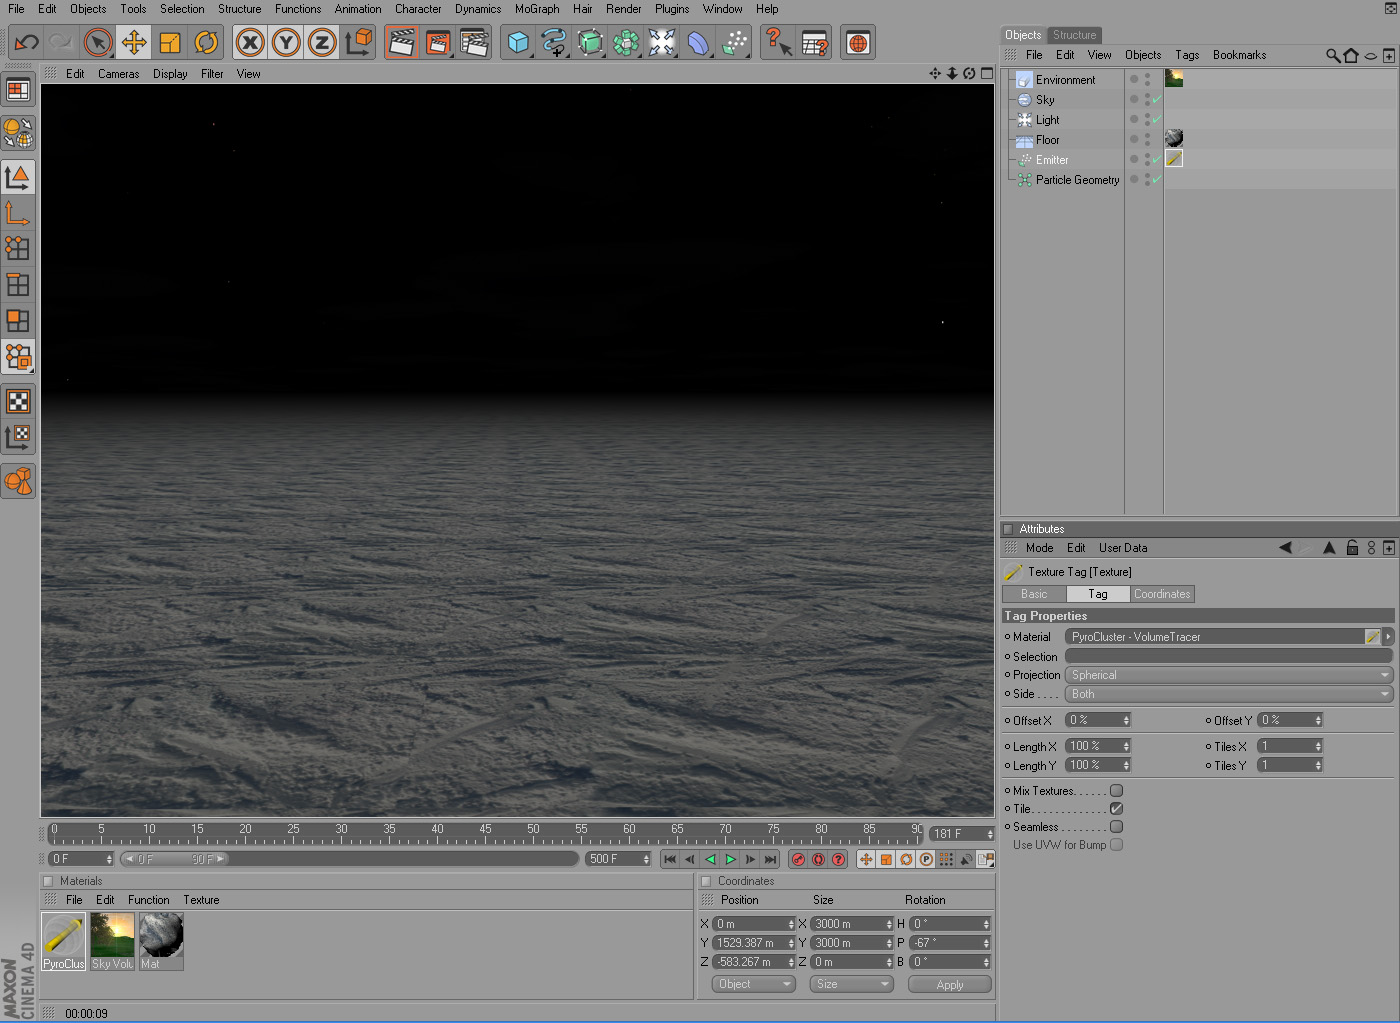1400x1023 pixels.
Task: Toggle the Light object's green enable check
Action: pyautogui.click(x=1157, y=120)
